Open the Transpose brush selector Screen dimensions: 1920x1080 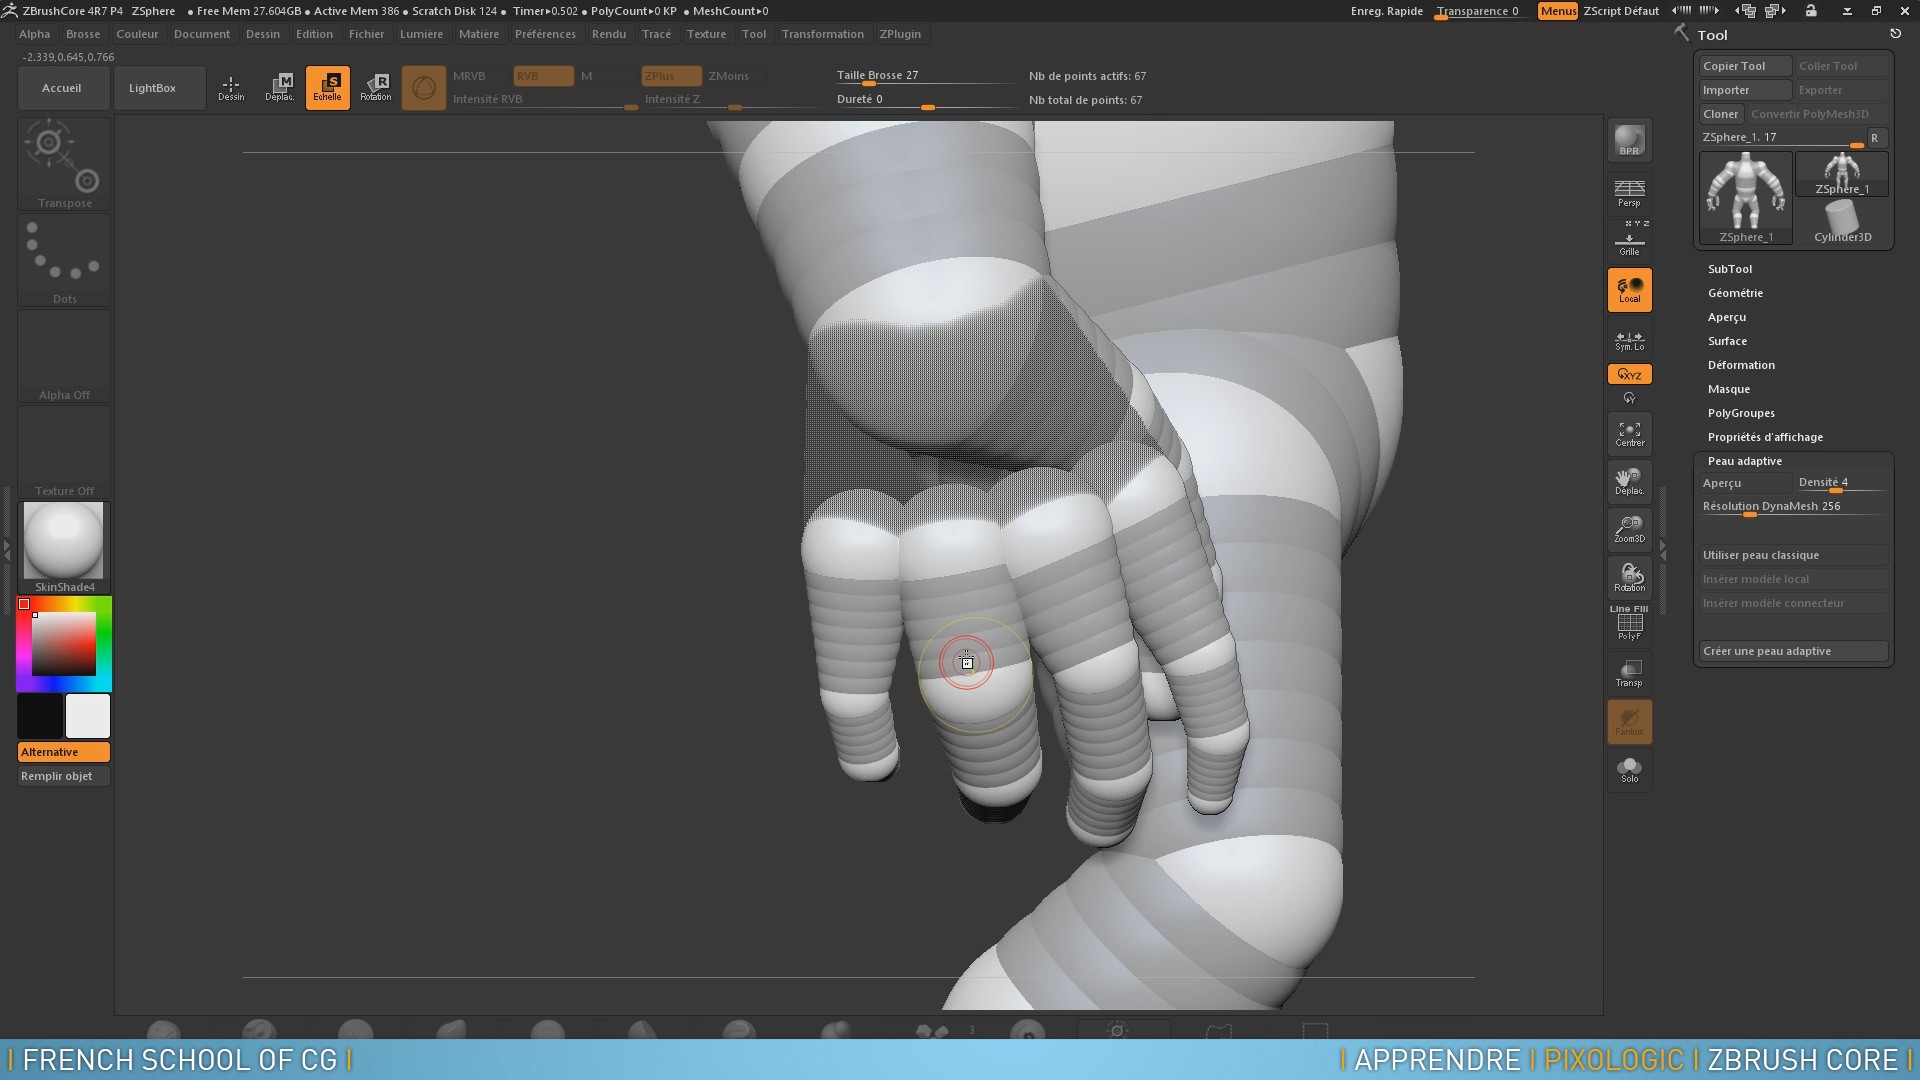click(x=64, y=164)
